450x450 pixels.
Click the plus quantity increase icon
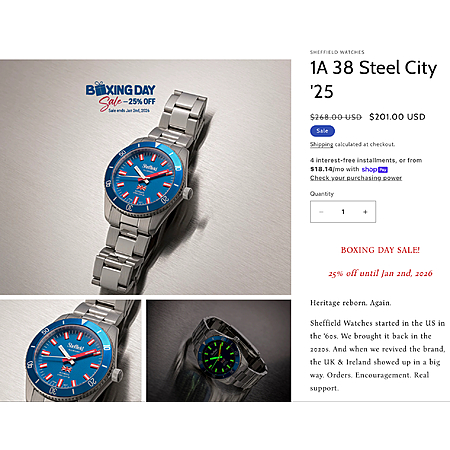point(365,212)
